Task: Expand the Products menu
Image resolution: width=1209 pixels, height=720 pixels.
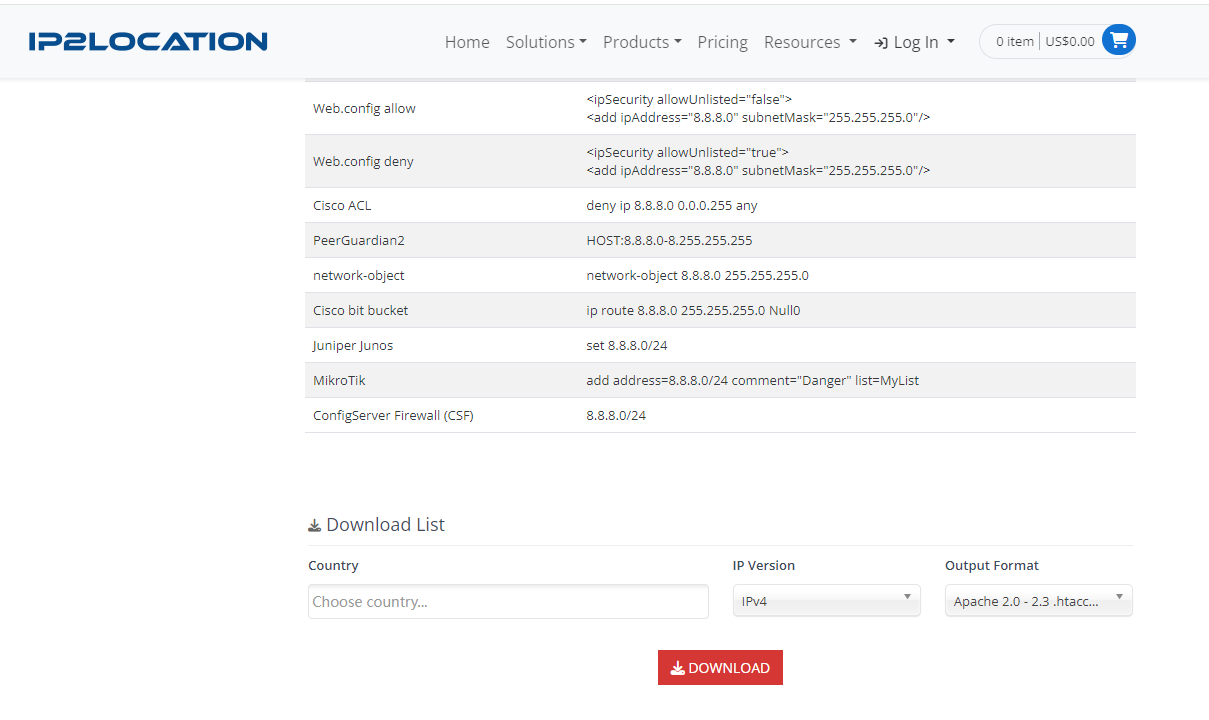Action: (x=642, y=42)
